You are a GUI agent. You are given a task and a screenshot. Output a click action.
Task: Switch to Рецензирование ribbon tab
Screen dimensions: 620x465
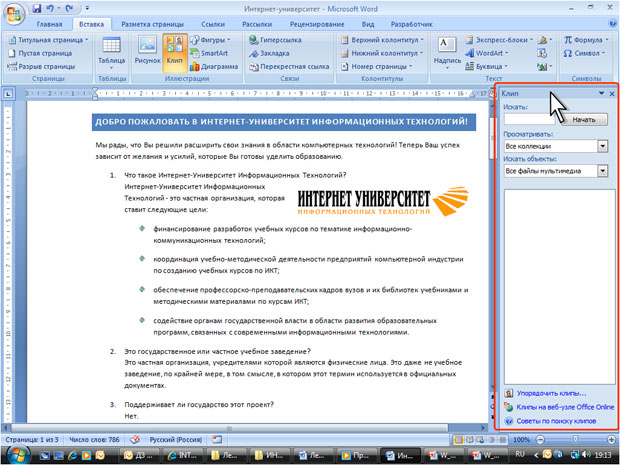click(x=317, y=24)
